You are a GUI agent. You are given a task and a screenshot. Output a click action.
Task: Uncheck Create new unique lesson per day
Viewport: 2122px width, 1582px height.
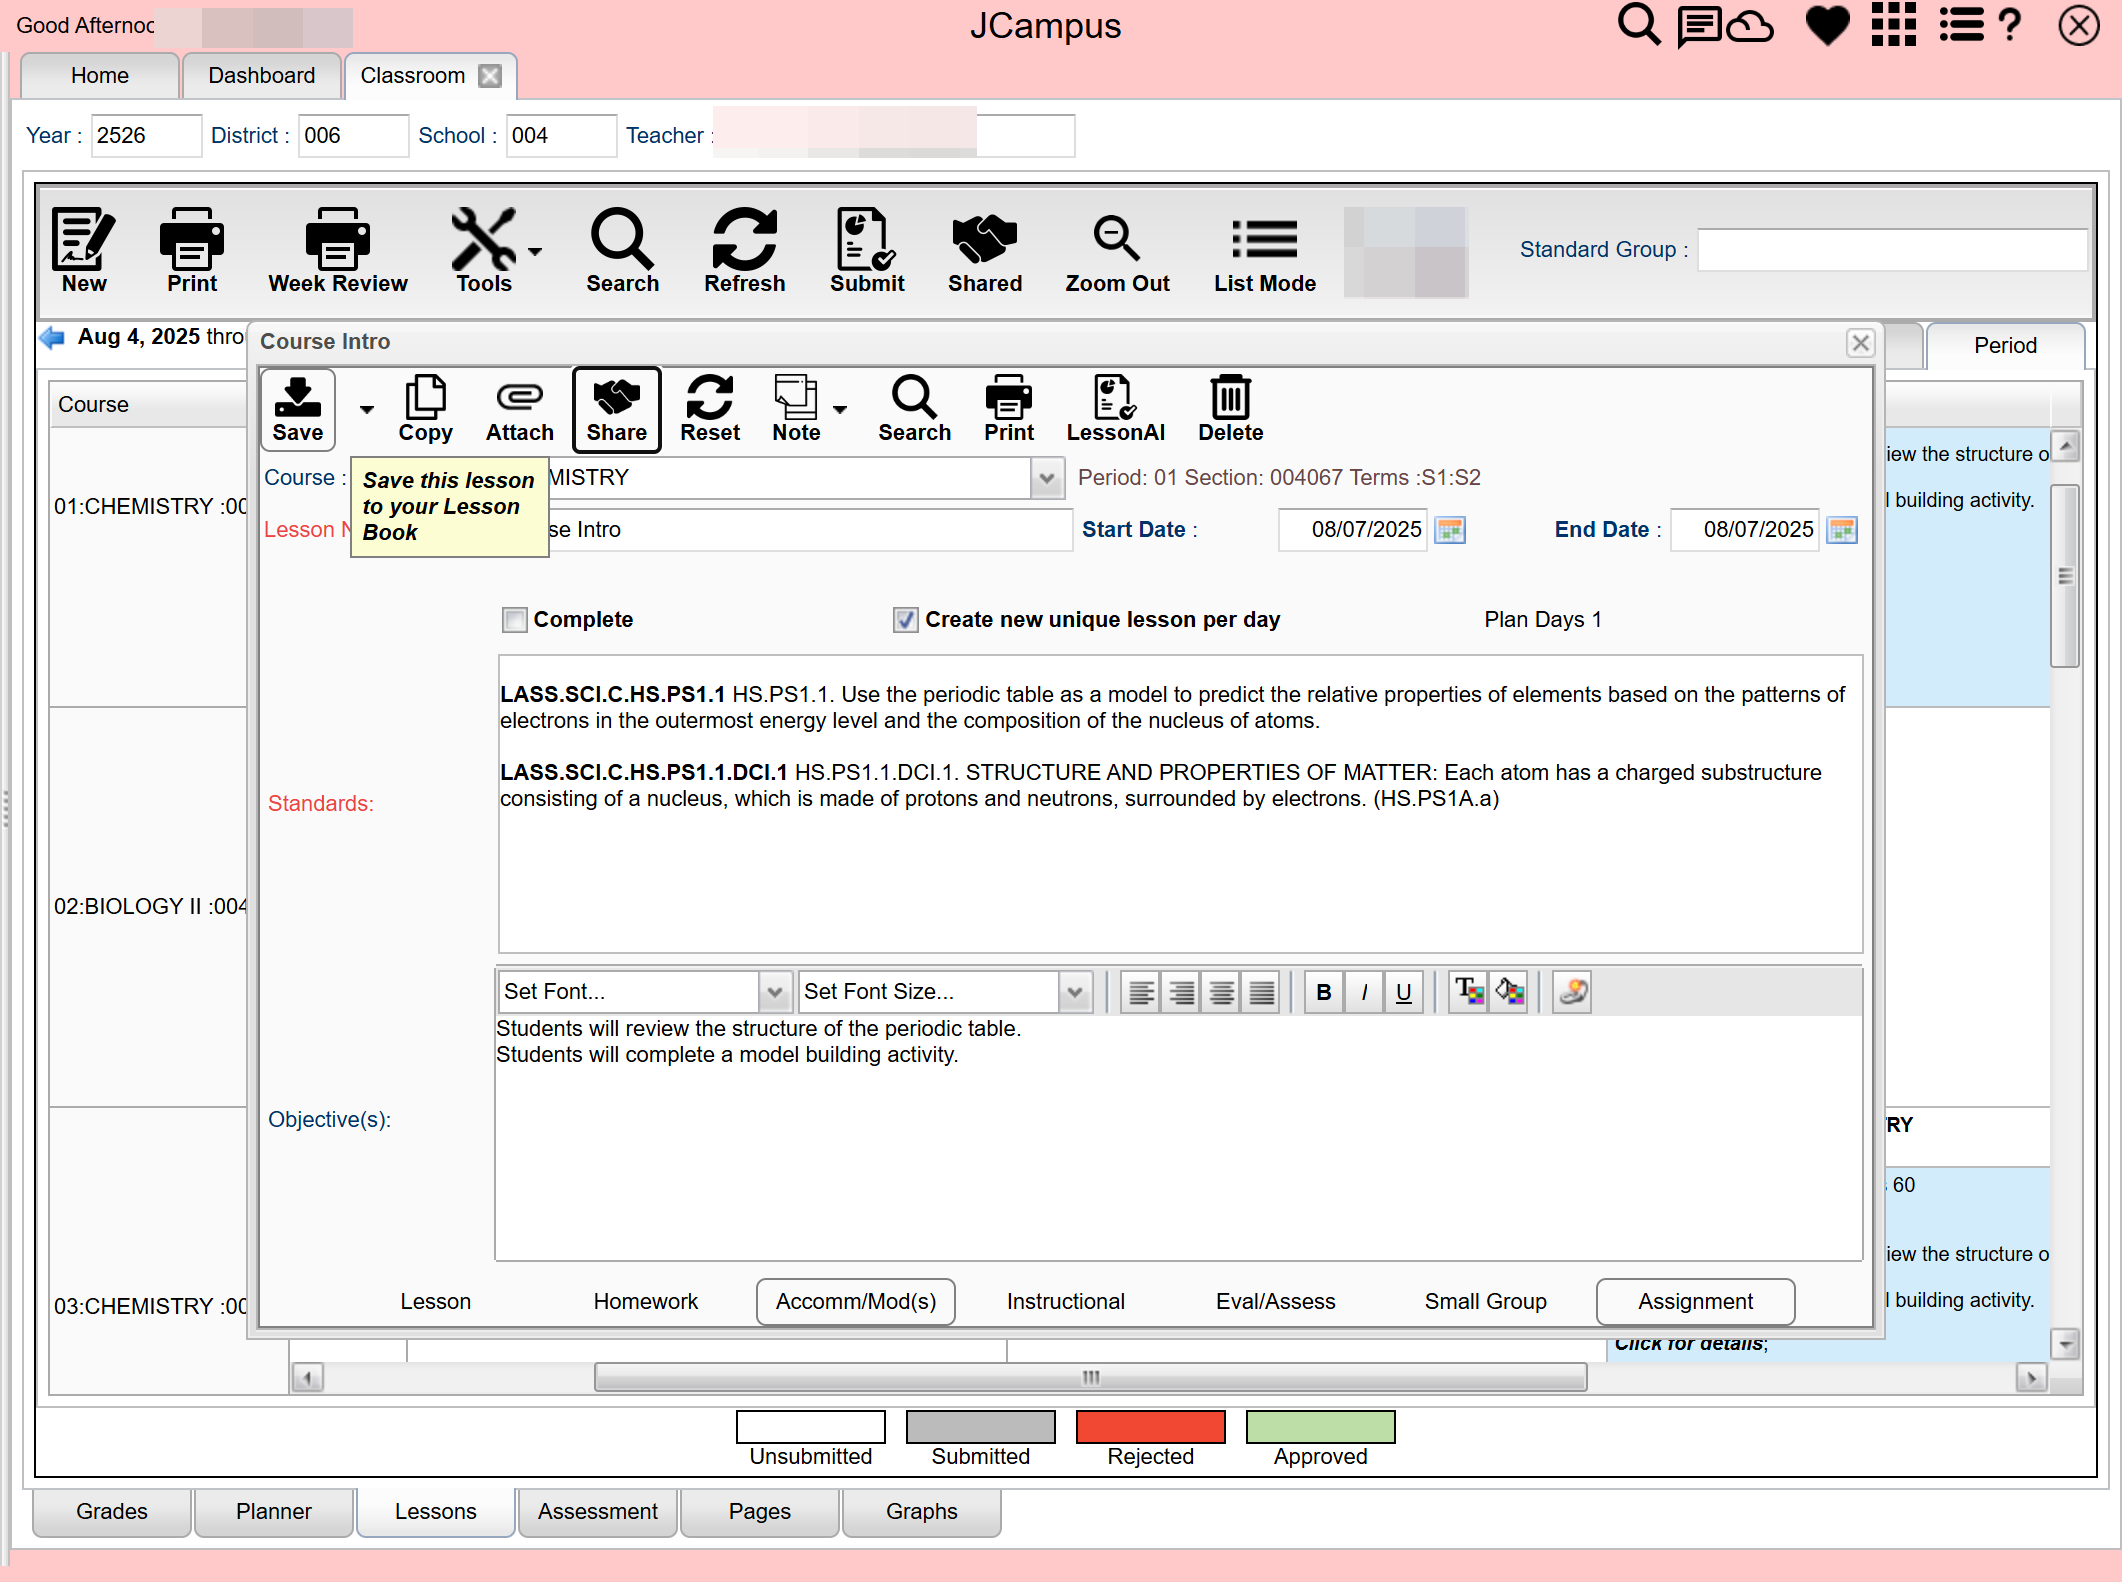click(905, 620)
